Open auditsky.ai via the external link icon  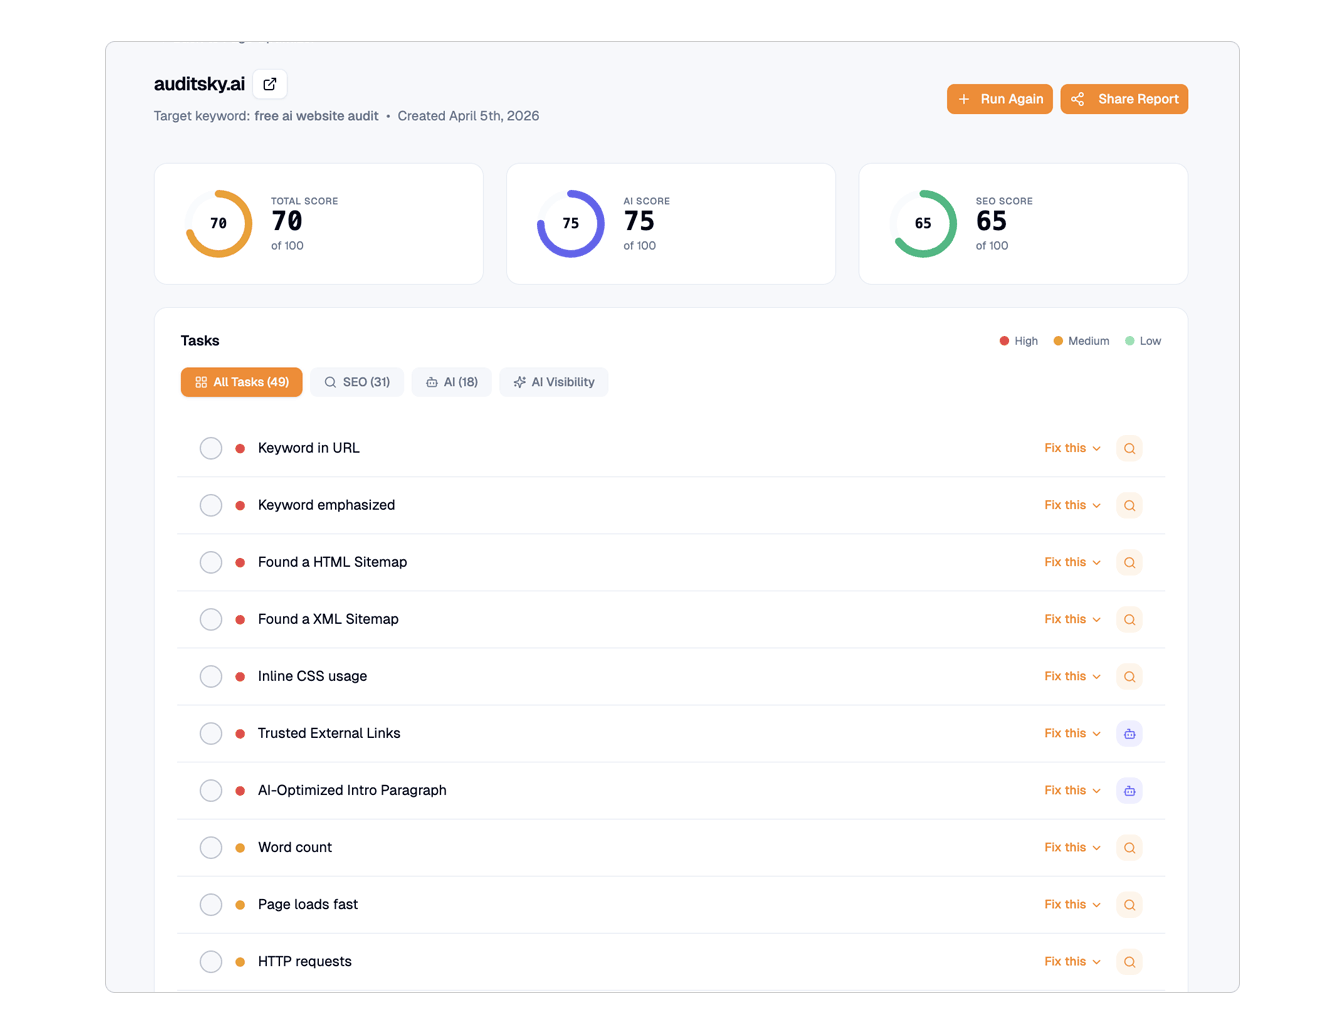269,84
